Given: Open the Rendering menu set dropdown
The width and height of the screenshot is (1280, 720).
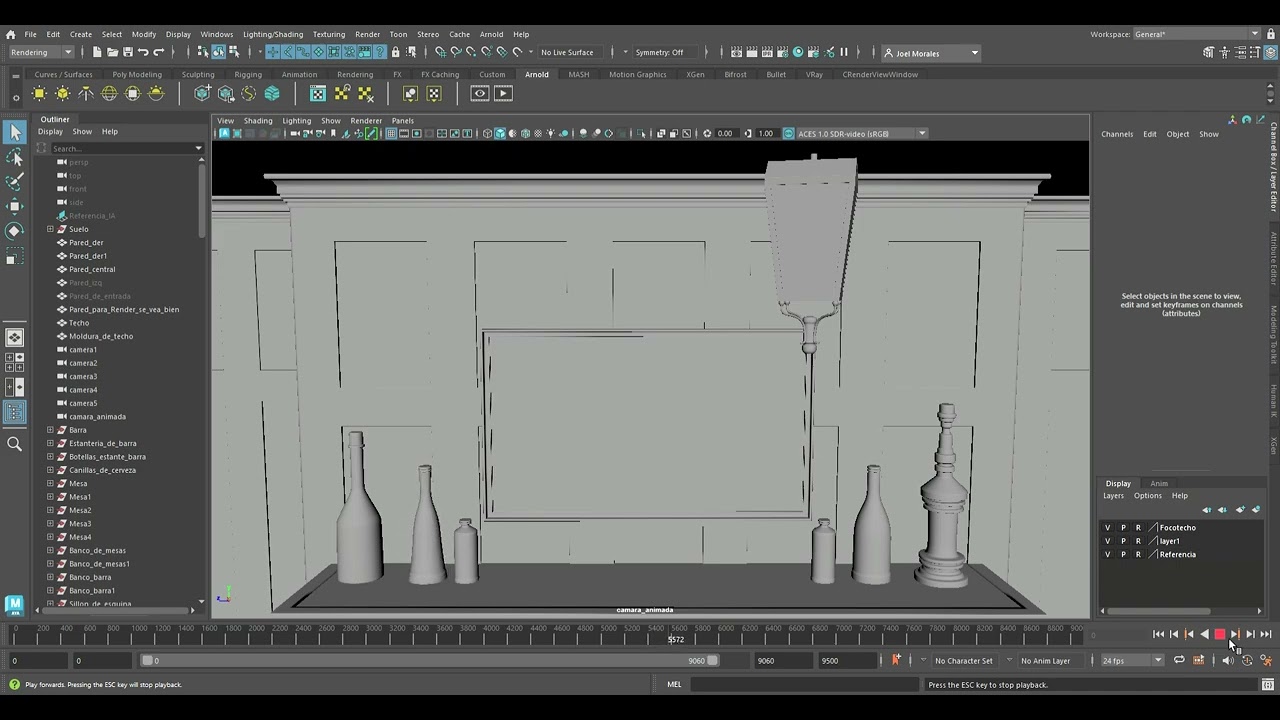Looking at the screenshot, I should [41, 52].
